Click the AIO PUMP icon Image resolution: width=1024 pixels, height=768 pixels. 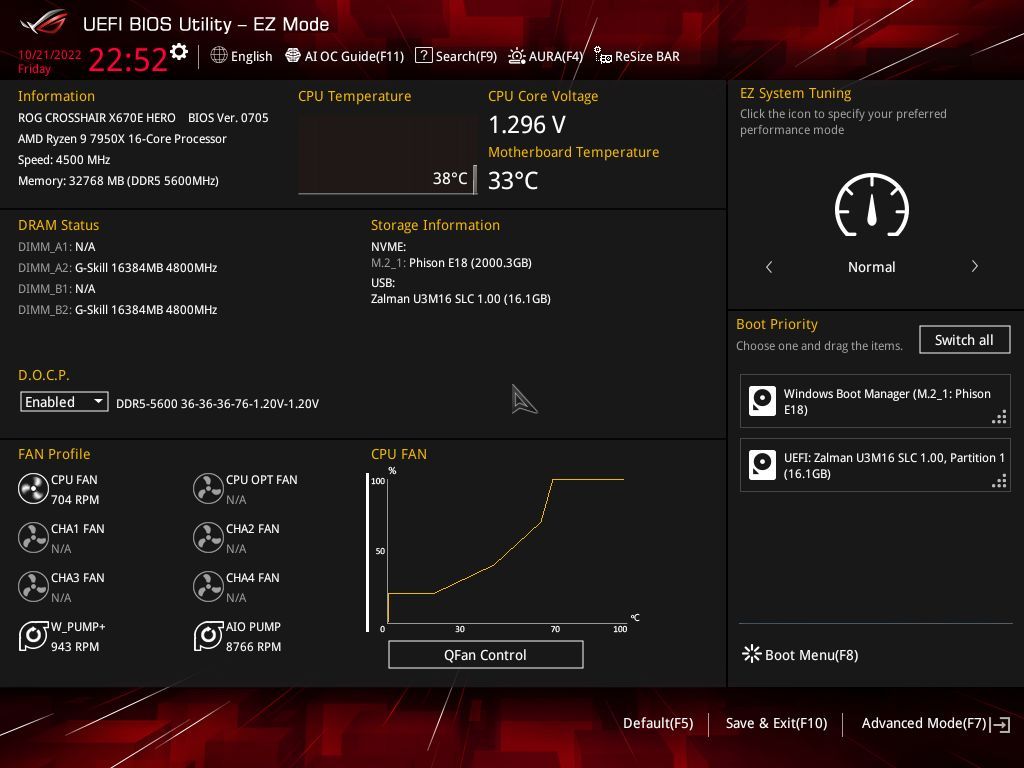(208, 635)
